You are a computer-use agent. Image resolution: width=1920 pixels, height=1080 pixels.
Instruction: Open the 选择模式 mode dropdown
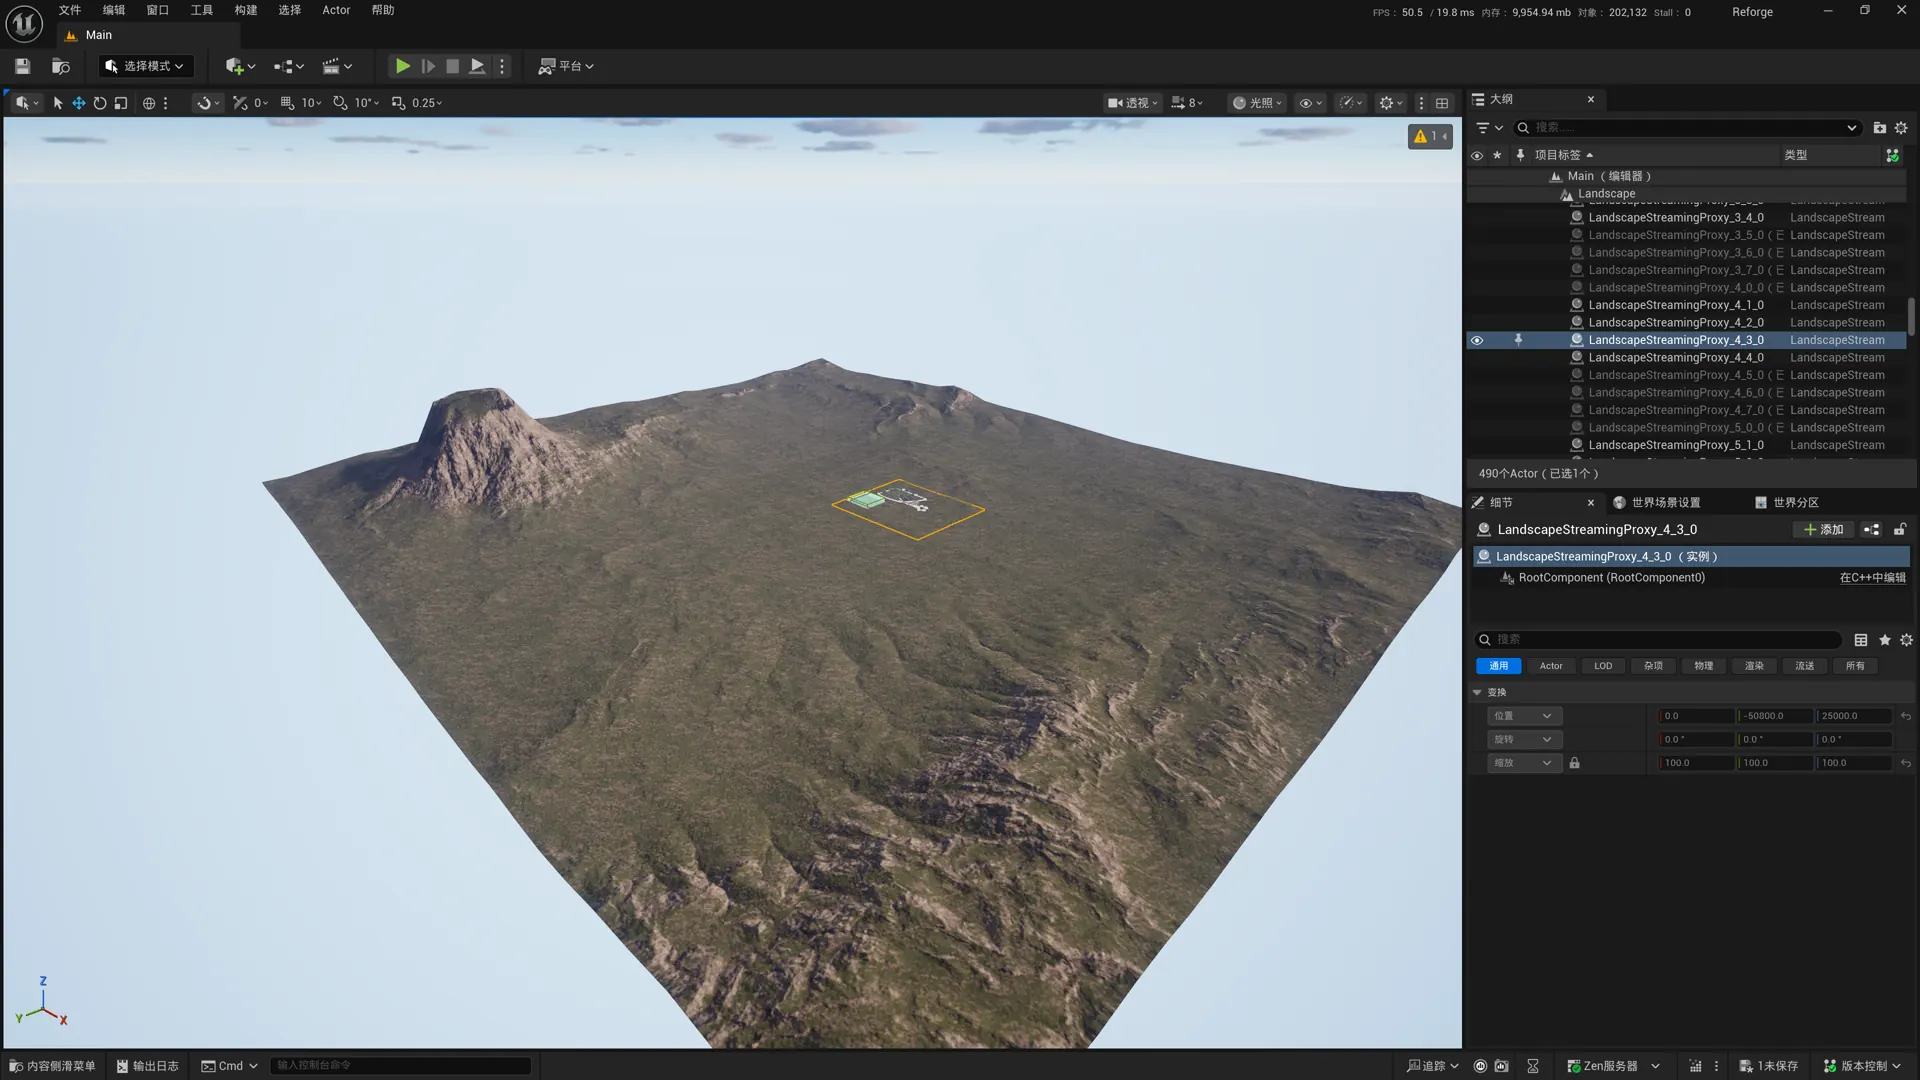point(145,66)
